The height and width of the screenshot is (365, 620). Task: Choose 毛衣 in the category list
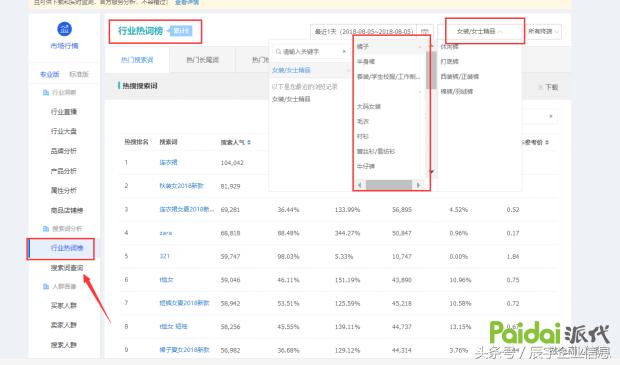coord(363,121)
